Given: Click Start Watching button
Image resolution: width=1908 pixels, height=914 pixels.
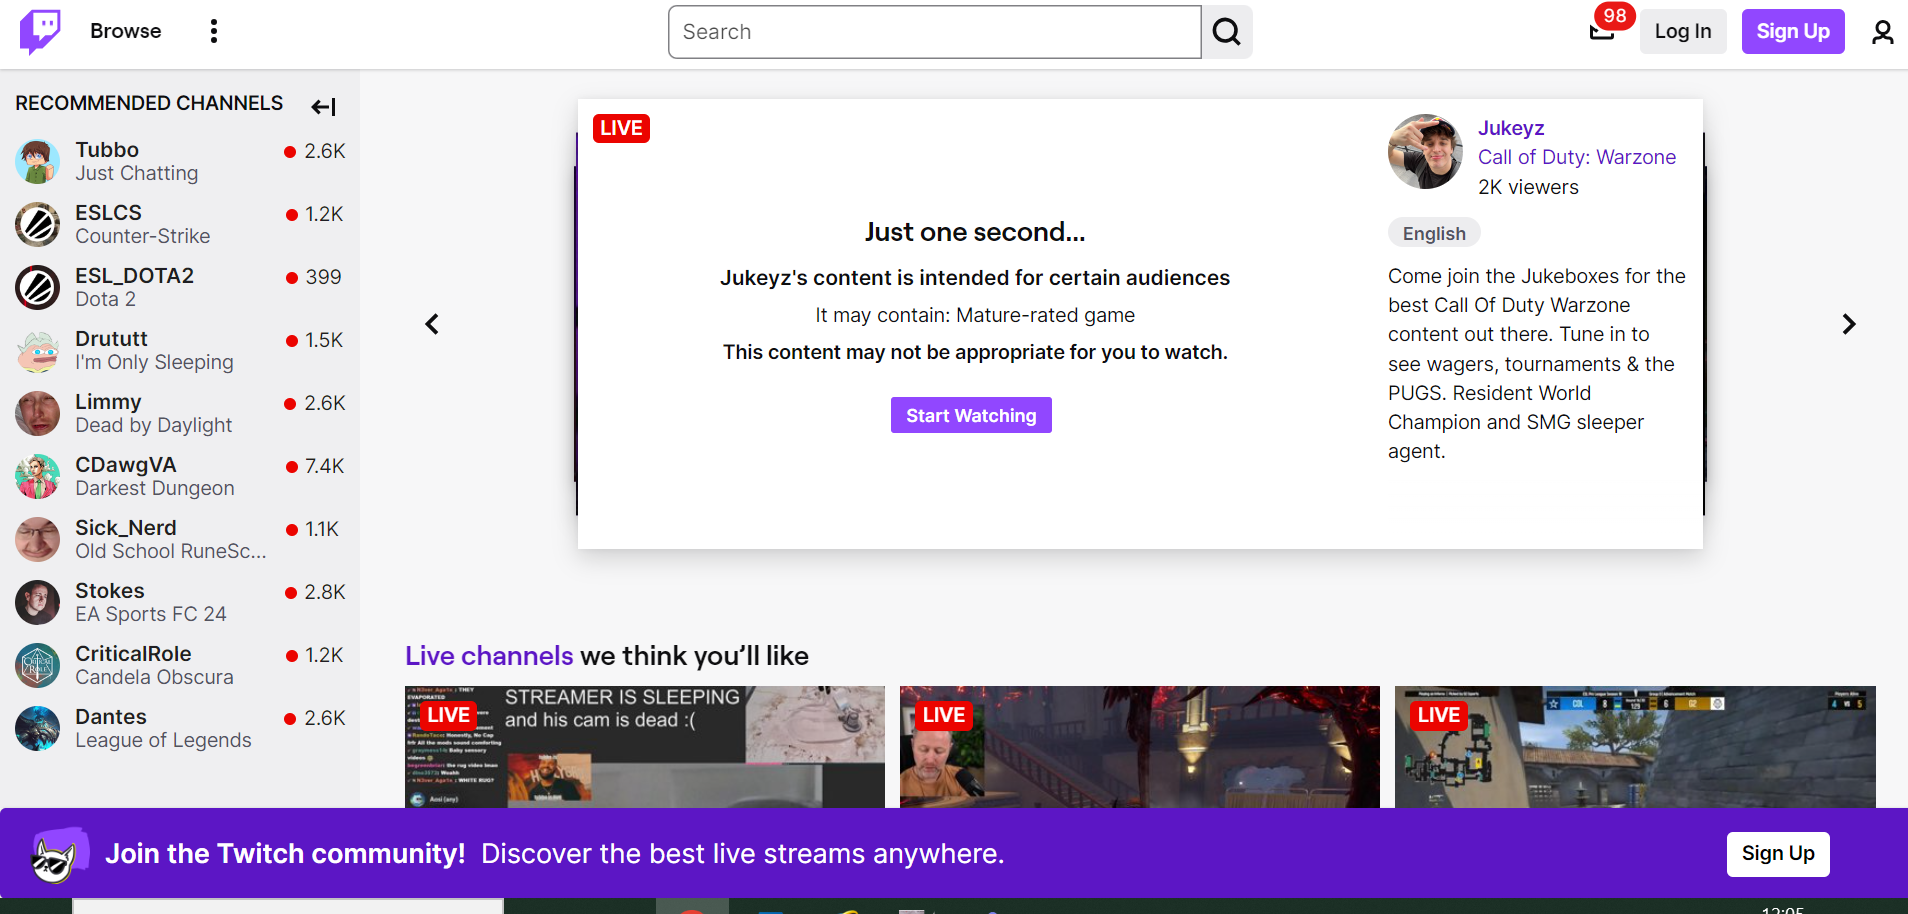Looking at the screenshot, I should point(971,415).
